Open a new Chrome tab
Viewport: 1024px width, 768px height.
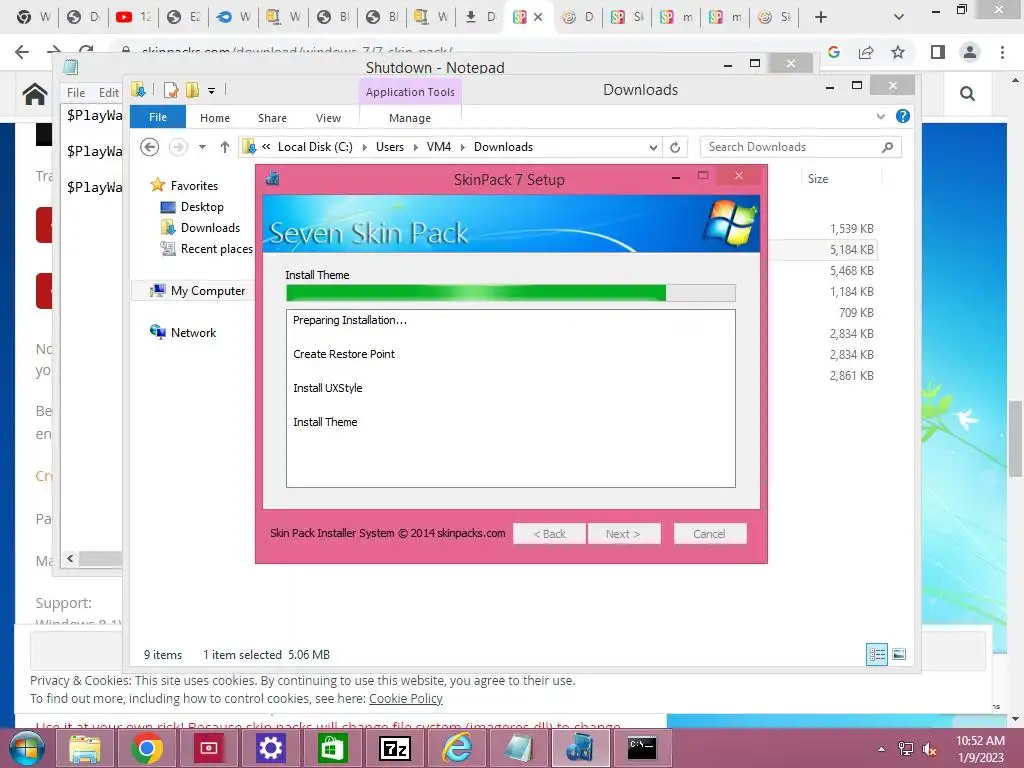(821, 17)
